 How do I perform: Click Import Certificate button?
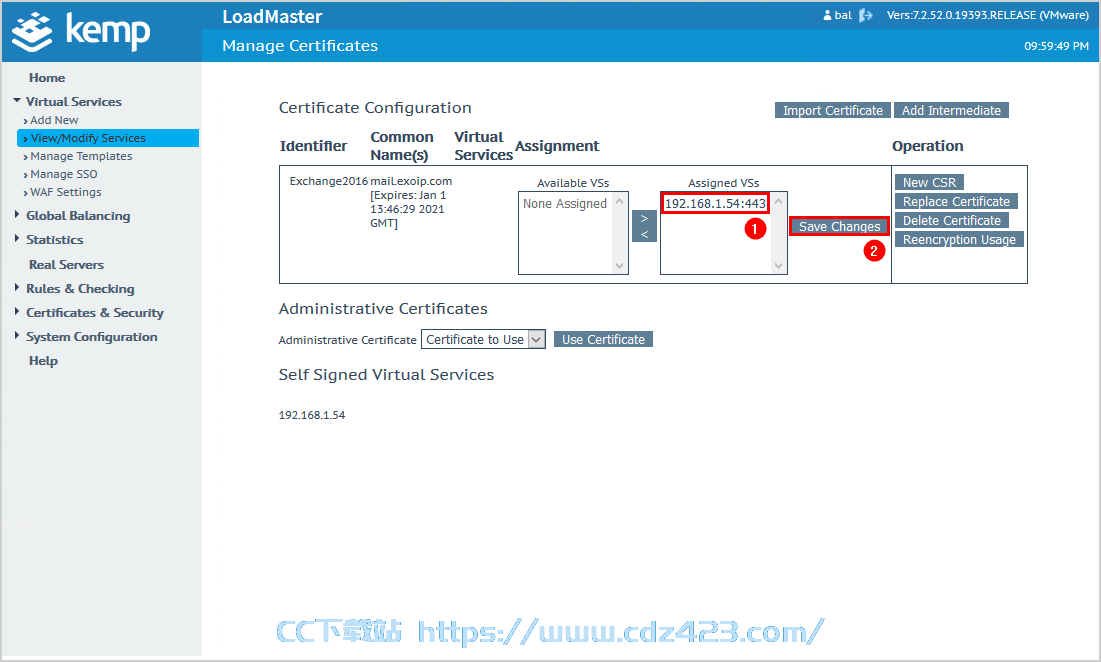(833, 110)
